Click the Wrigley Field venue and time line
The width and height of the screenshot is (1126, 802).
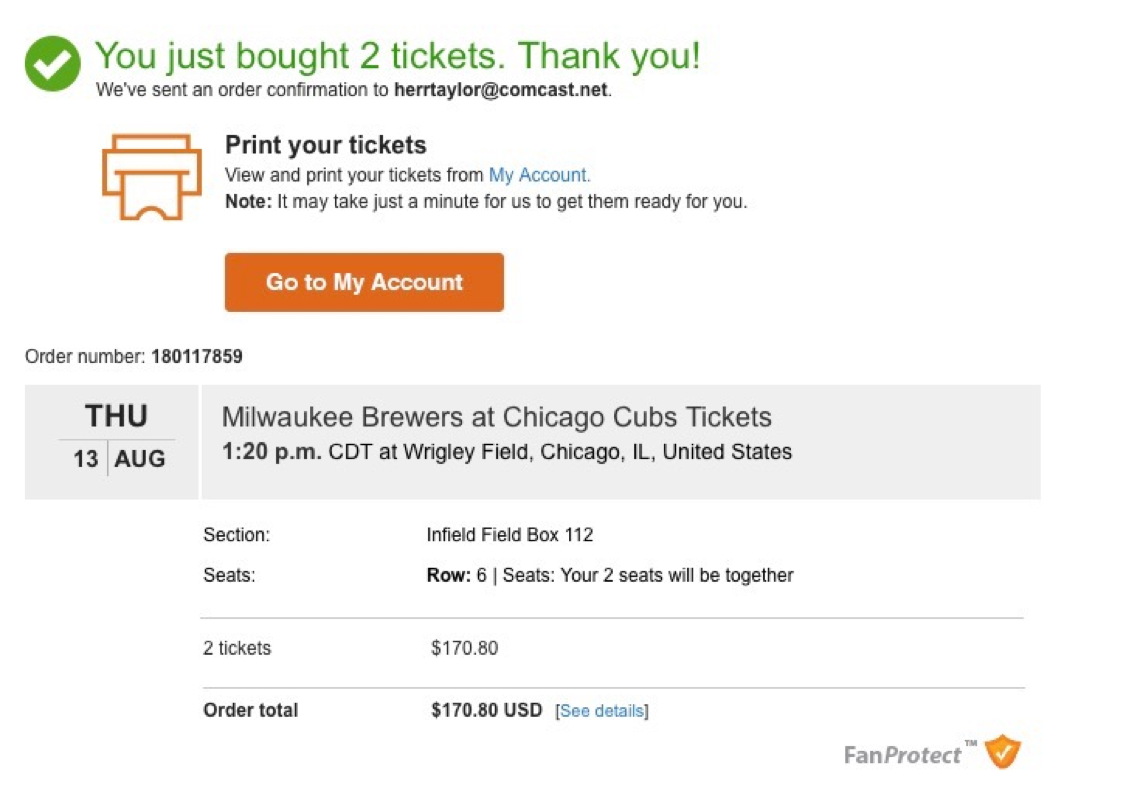click(507, 452)
